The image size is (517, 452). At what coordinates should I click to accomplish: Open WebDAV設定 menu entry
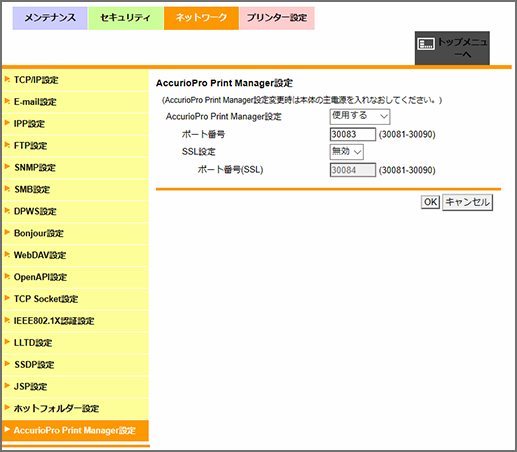pyautogui.click(x=75, y=255)
